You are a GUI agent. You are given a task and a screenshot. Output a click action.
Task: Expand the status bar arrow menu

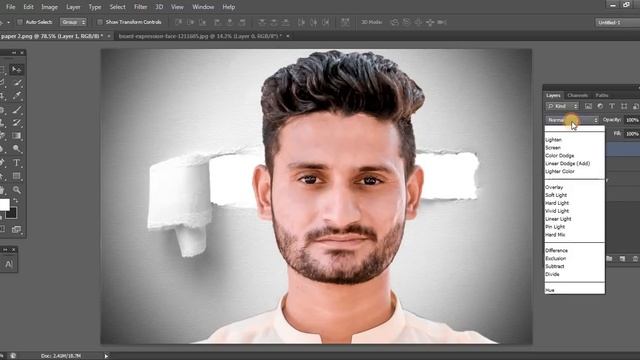106,356
